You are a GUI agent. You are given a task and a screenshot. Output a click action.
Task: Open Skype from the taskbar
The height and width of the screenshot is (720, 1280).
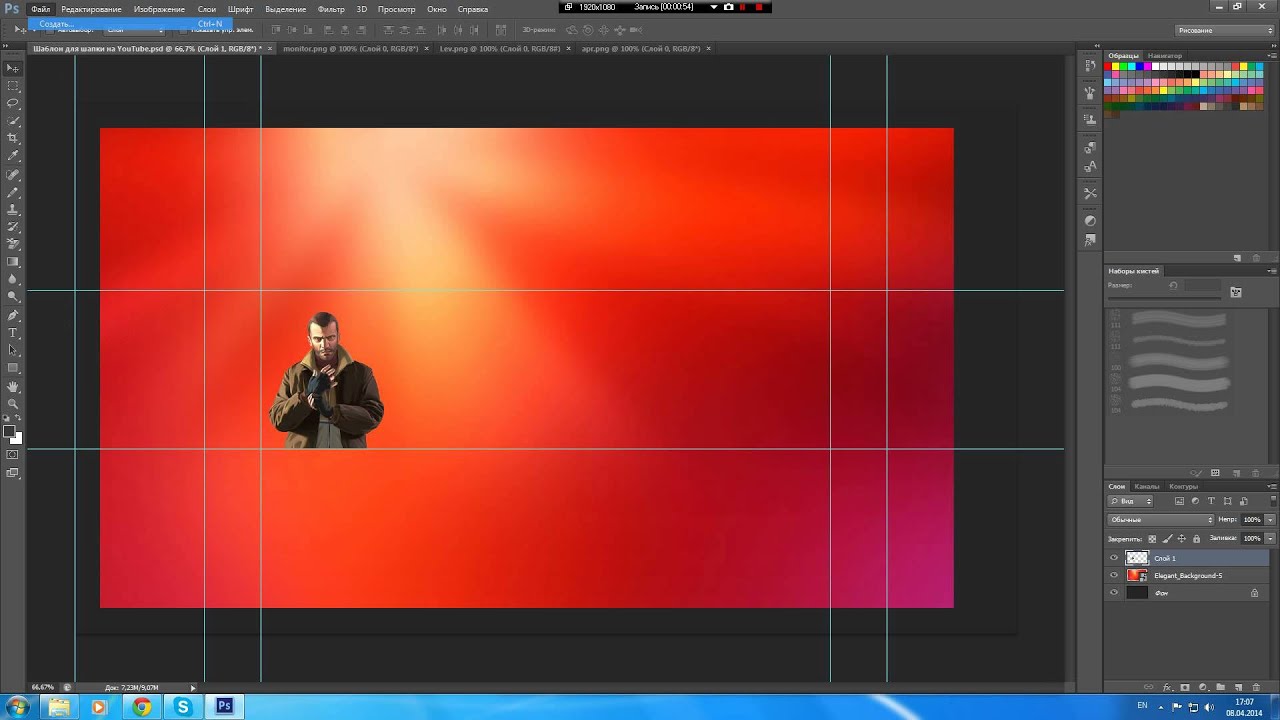point(183,707)
